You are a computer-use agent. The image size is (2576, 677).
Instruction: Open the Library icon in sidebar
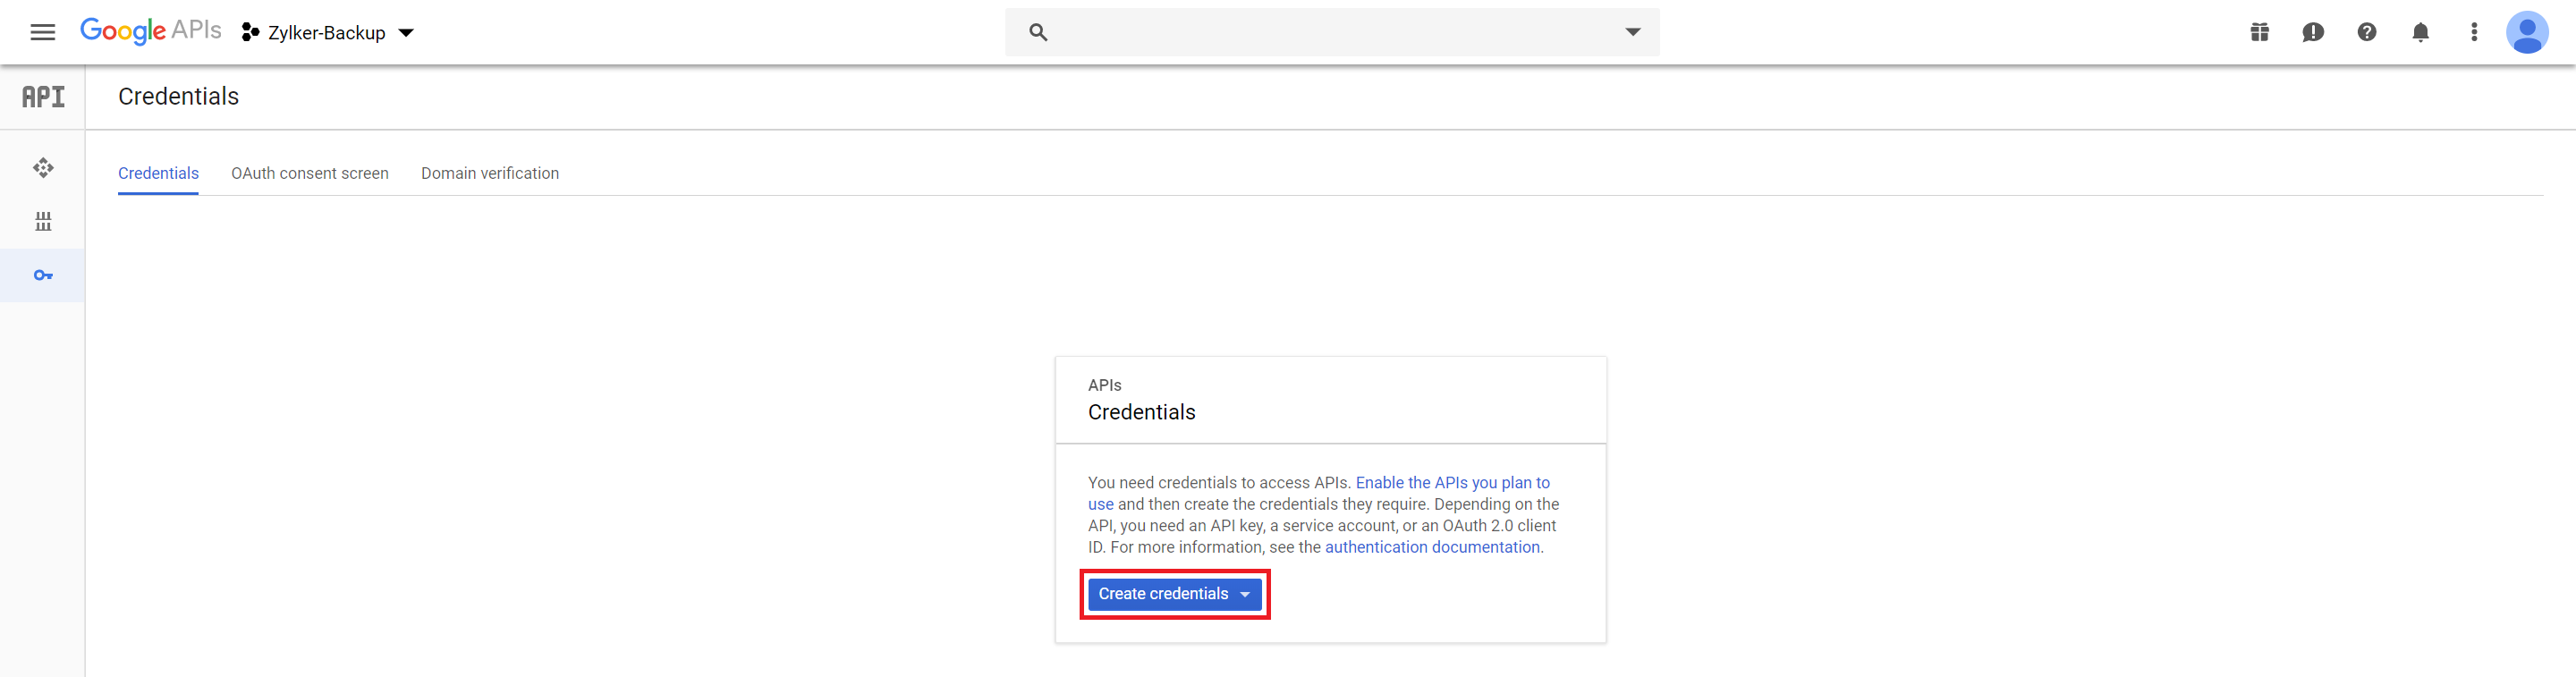point(43,221)
